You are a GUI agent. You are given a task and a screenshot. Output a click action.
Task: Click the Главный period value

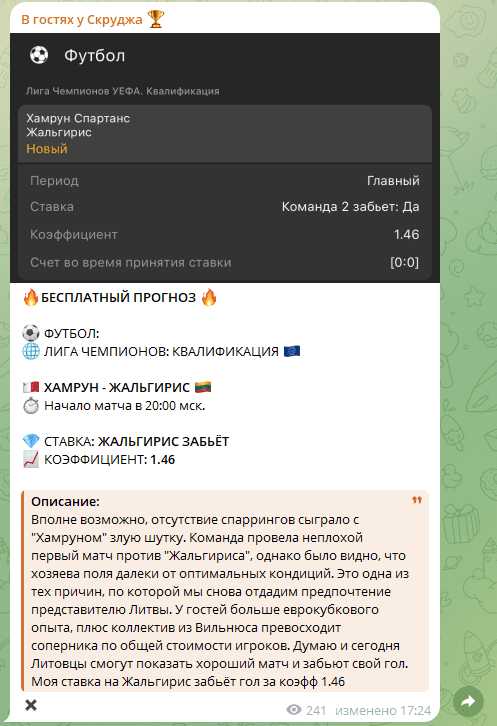(393, 181)
